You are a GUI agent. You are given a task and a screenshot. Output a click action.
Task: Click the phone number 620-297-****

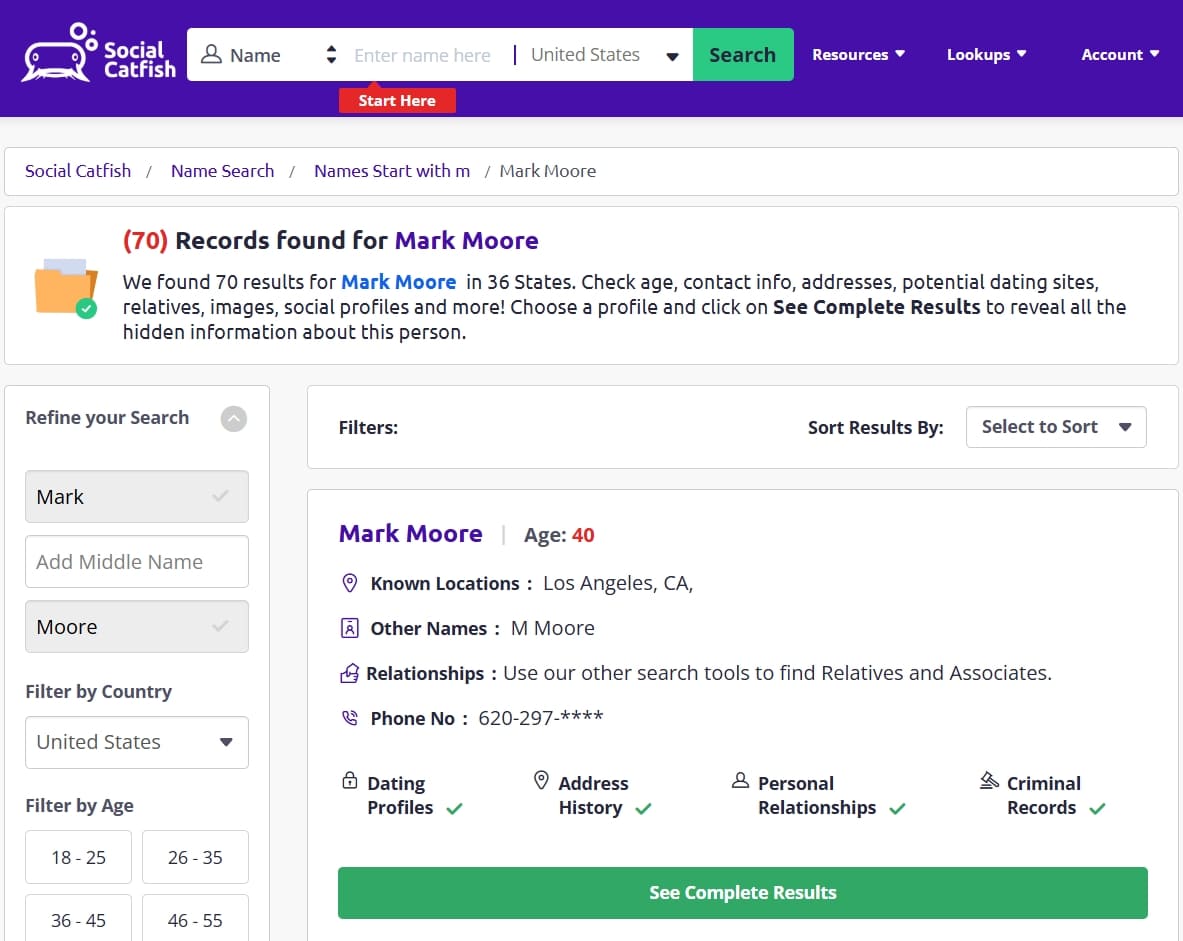pos(541,718)
